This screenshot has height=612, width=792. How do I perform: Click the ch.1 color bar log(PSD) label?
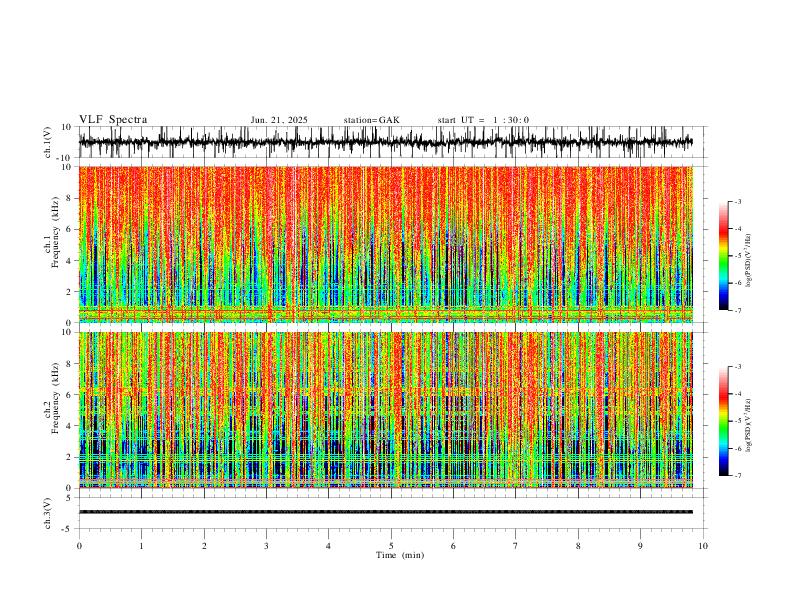[x=749, y=261]
